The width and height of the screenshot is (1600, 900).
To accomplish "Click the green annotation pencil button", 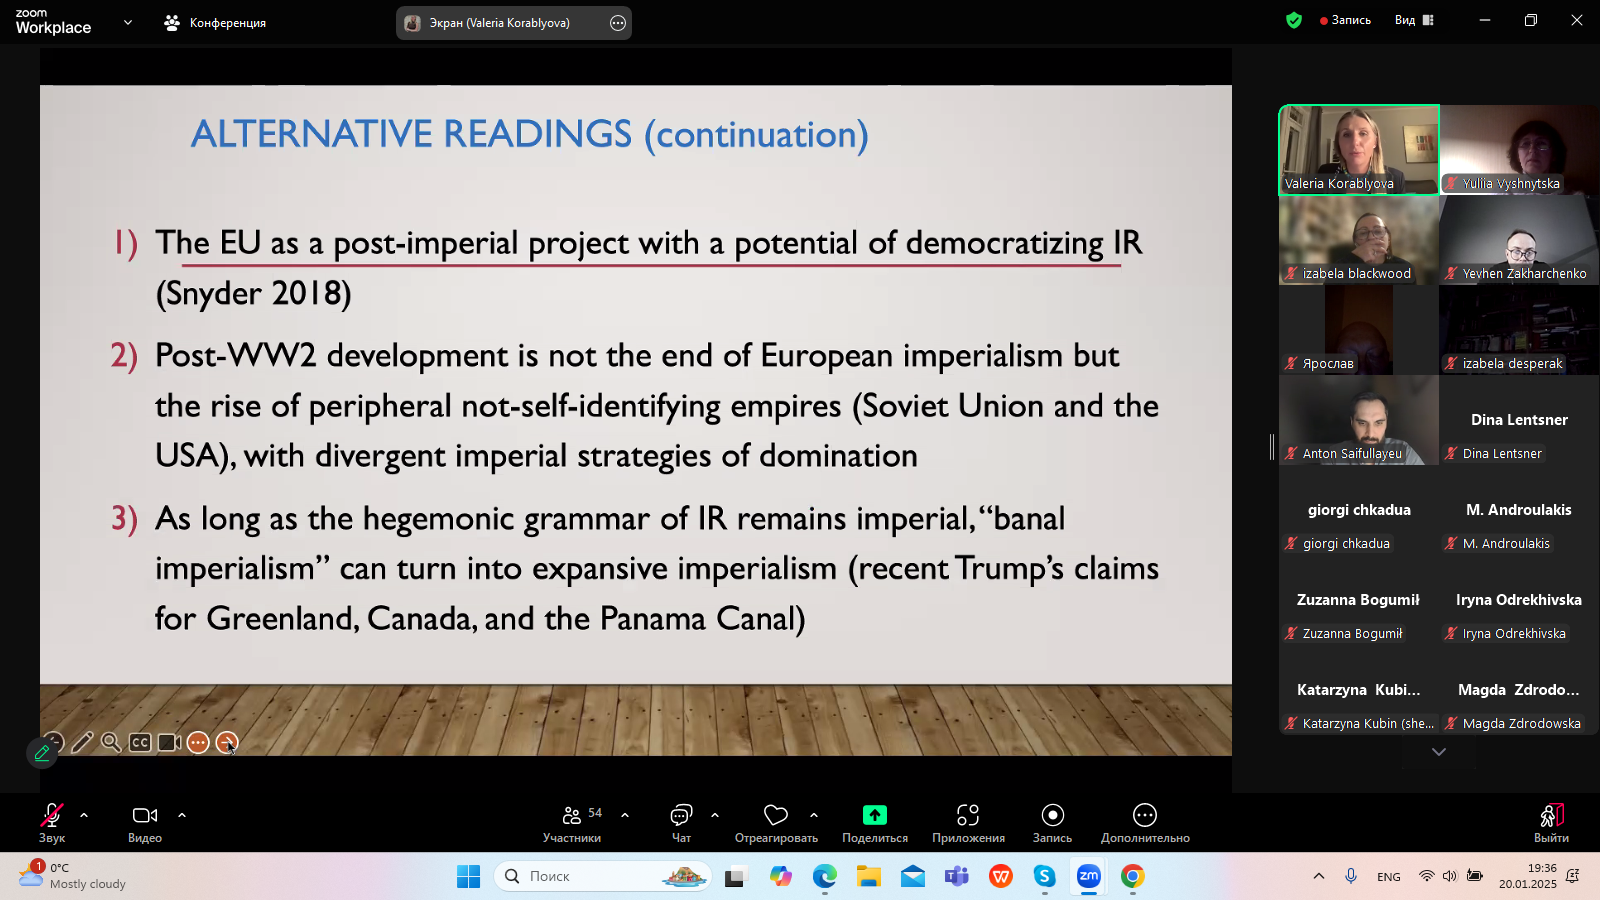I will 42,753.
